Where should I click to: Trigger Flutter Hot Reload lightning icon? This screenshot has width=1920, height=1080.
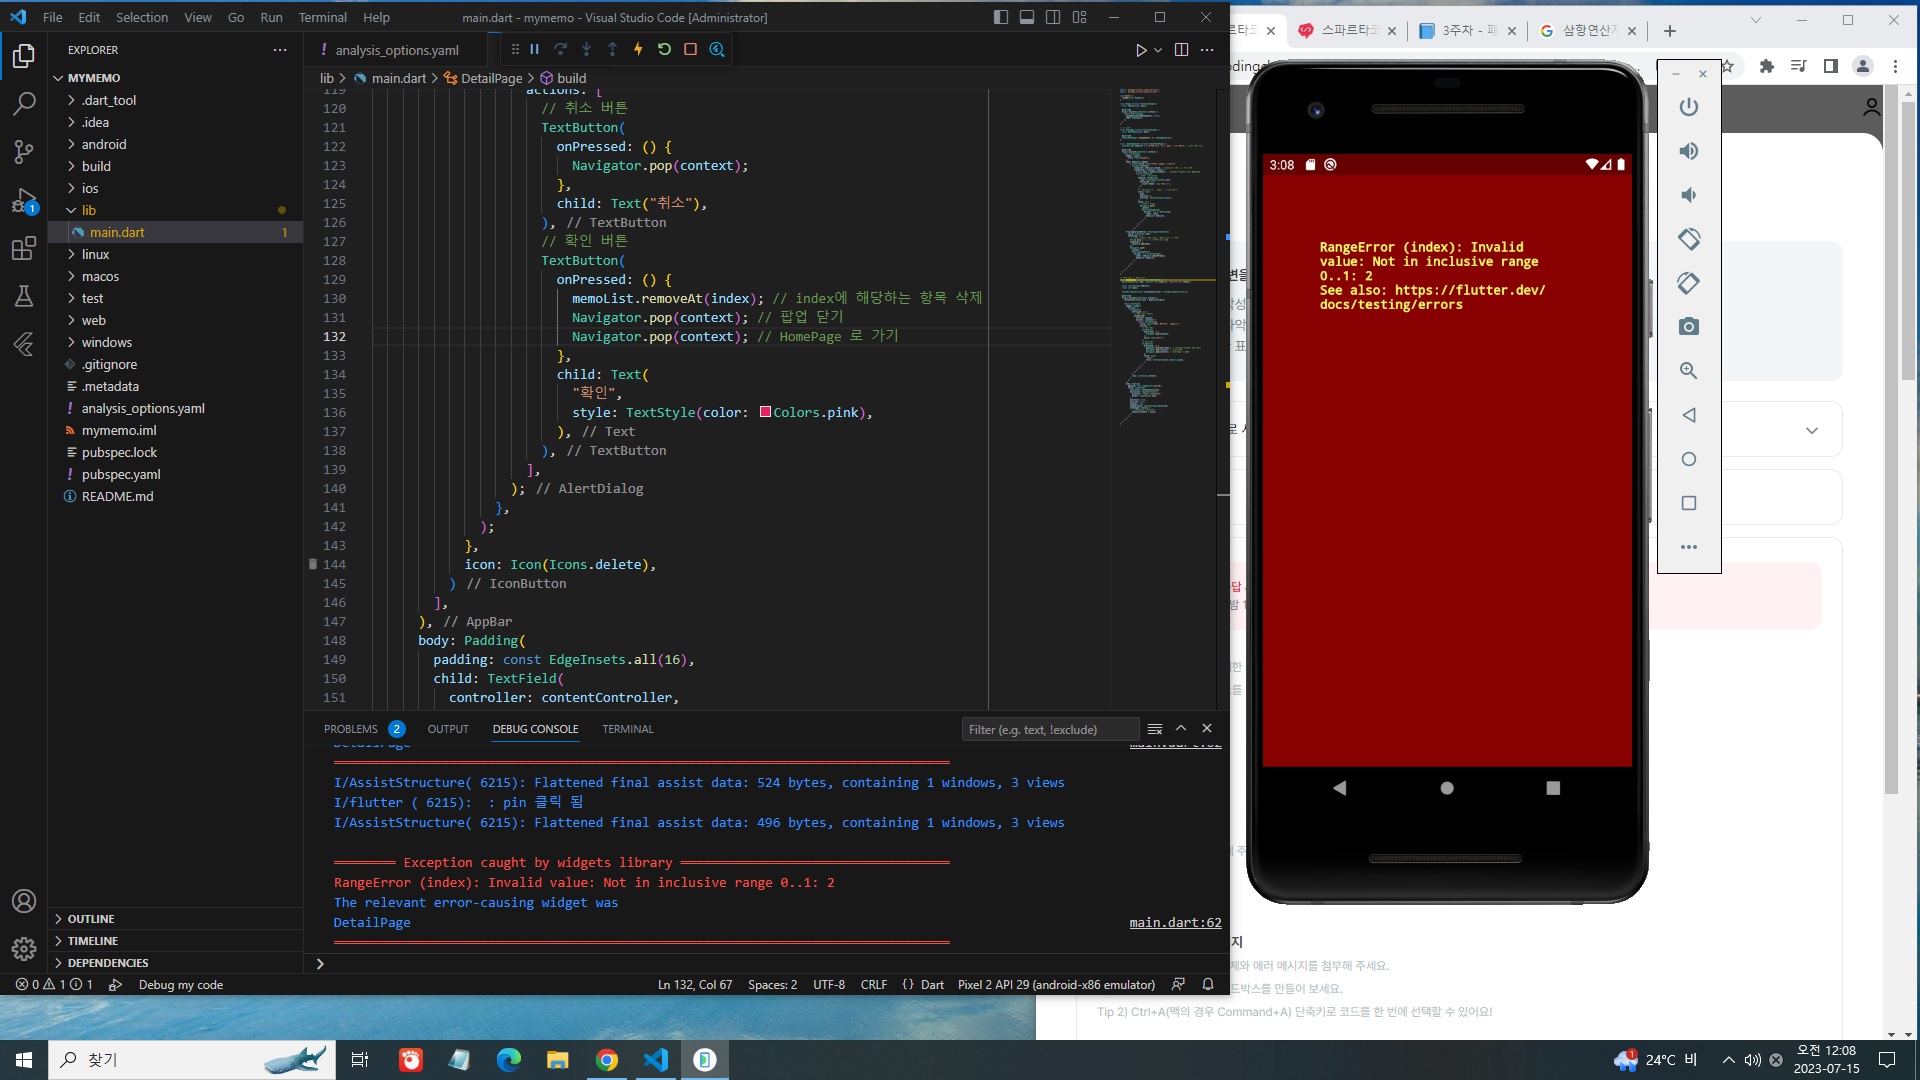pos(638,49)
